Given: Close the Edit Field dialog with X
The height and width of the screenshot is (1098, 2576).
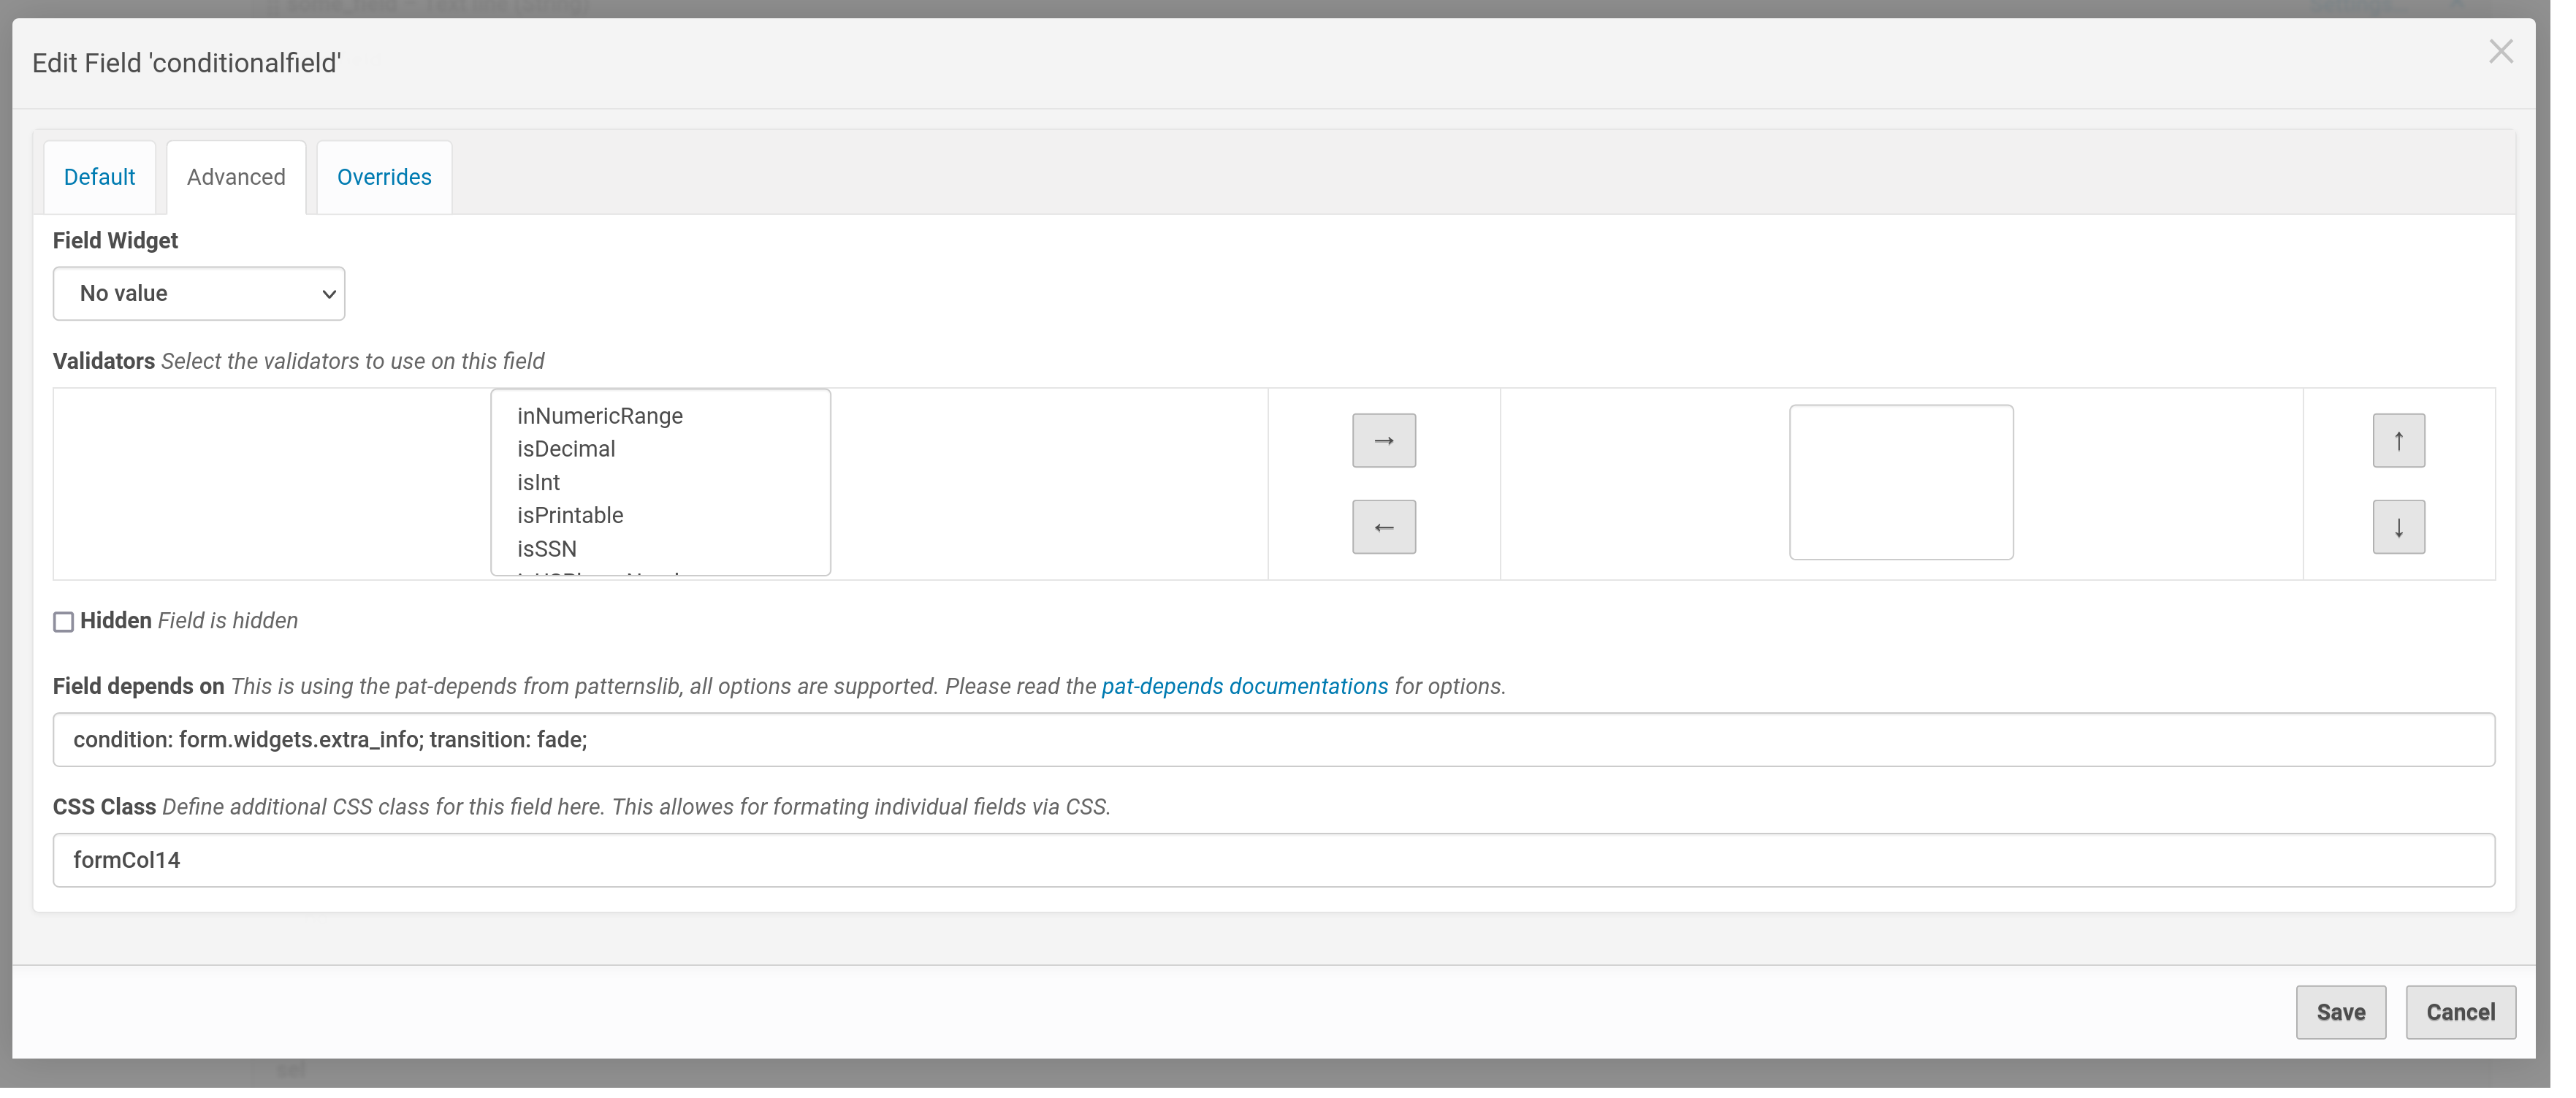Looking at the screenshot, I should click(x=2501, y=51).
